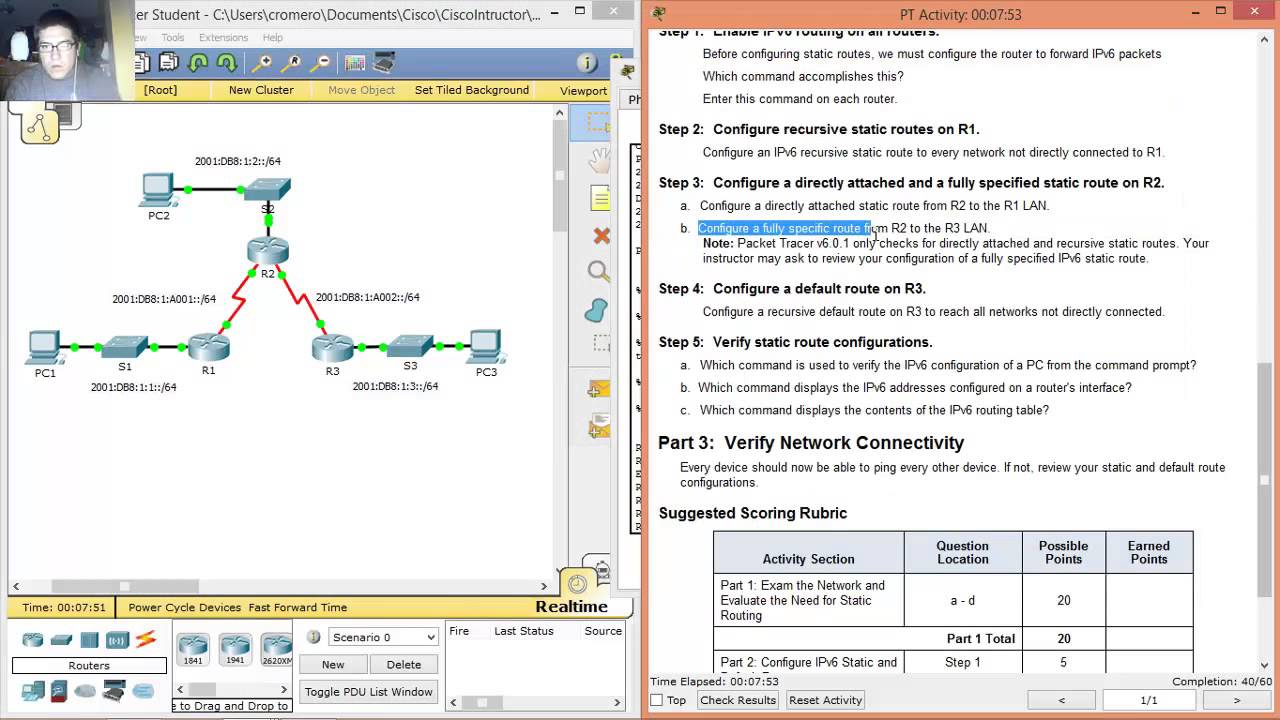This screenshot has width=1280, height=720.
Task: Click switch S3 in the topology
Action: pyautogui.click(x=409, y=346)
